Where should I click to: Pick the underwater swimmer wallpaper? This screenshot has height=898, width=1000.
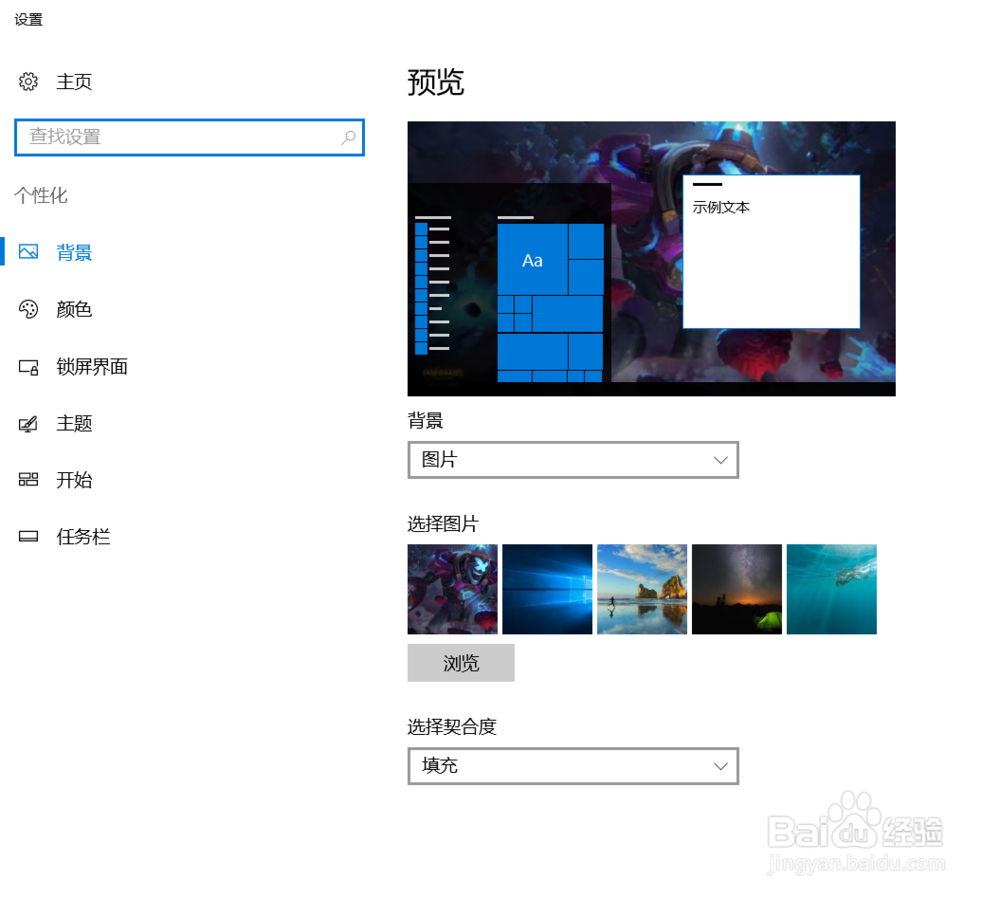click(x=831, y=589)
